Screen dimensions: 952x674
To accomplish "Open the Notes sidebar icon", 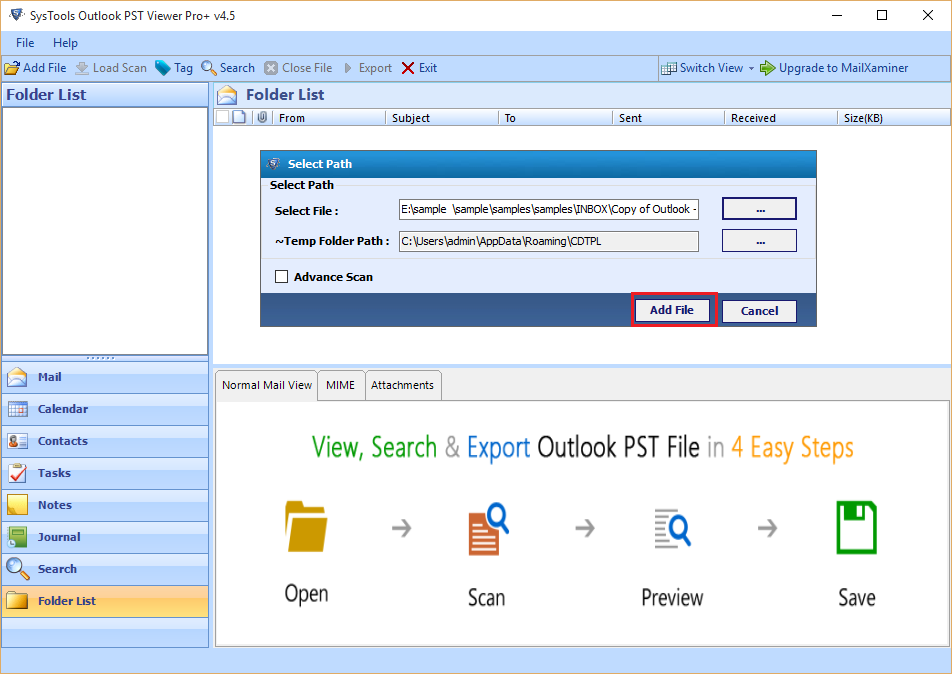I will pos(18,505).
